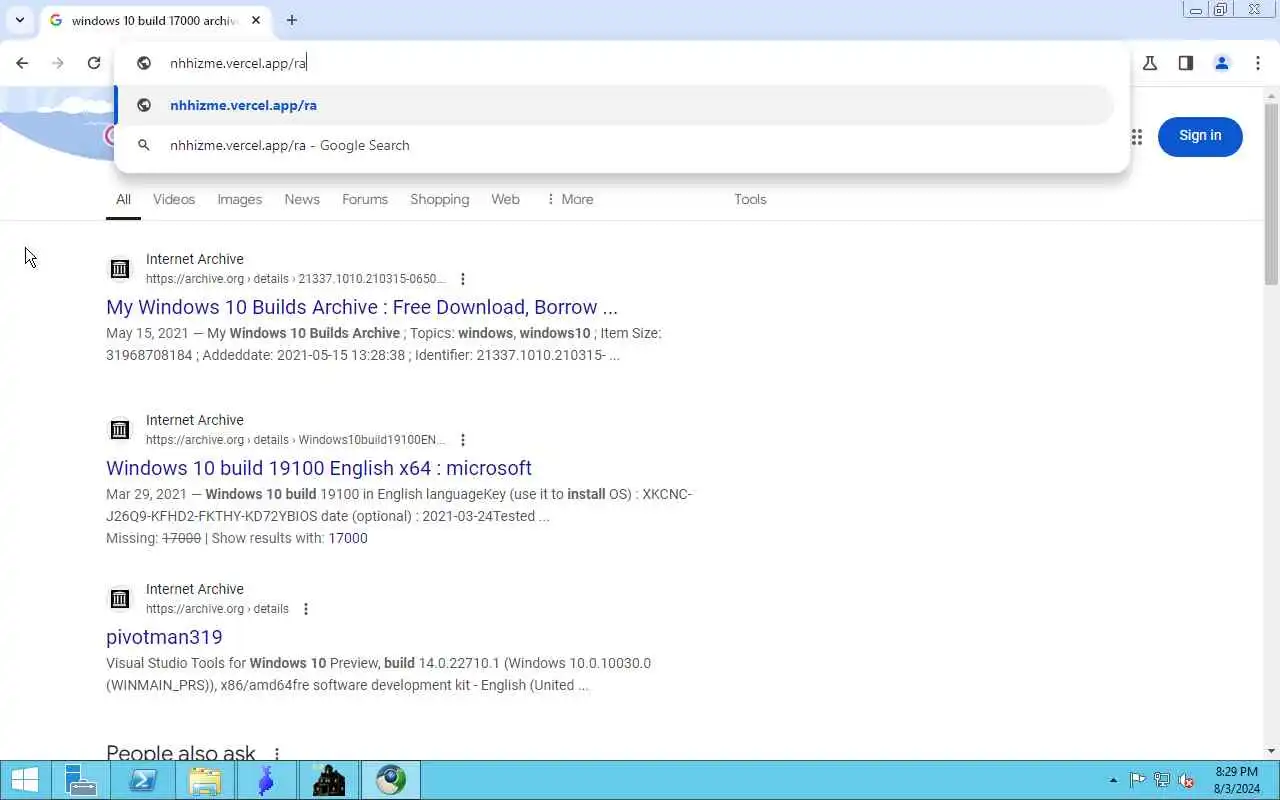Click archive favicon beside Builds Archive result
Image resolution: width=1280 pixels, height=800 pixels.
click(x=120, y=269)
